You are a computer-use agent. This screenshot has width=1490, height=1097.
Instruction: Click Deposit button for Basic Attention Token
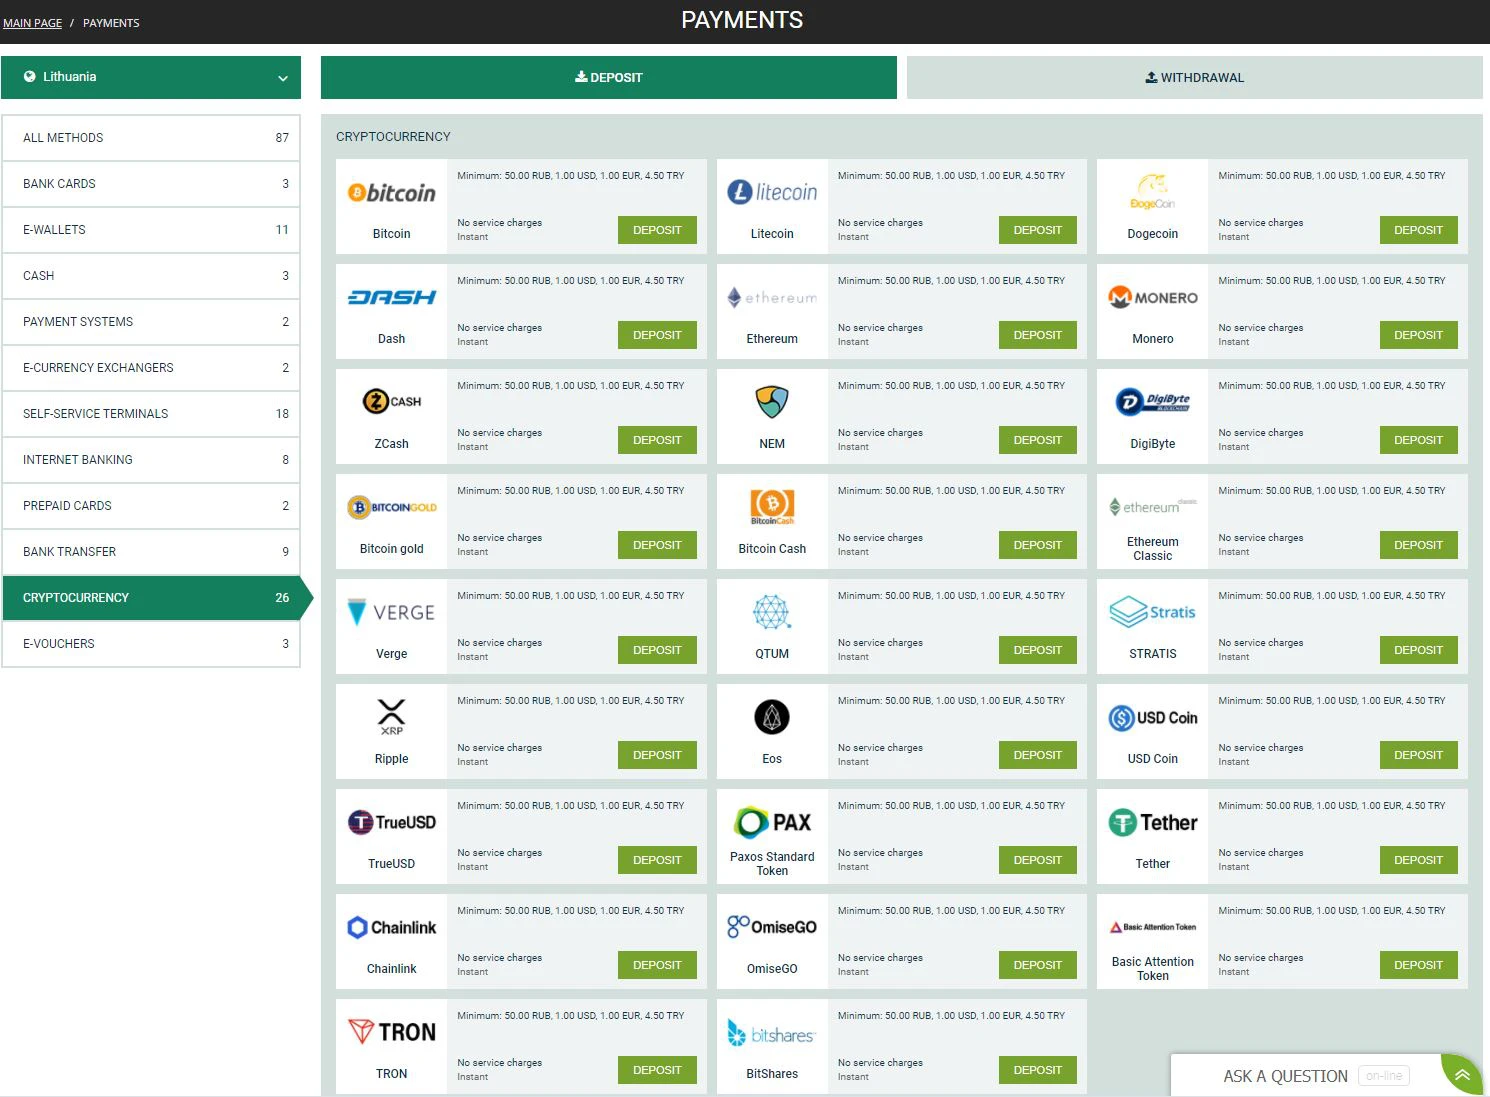coord(1418,965)
